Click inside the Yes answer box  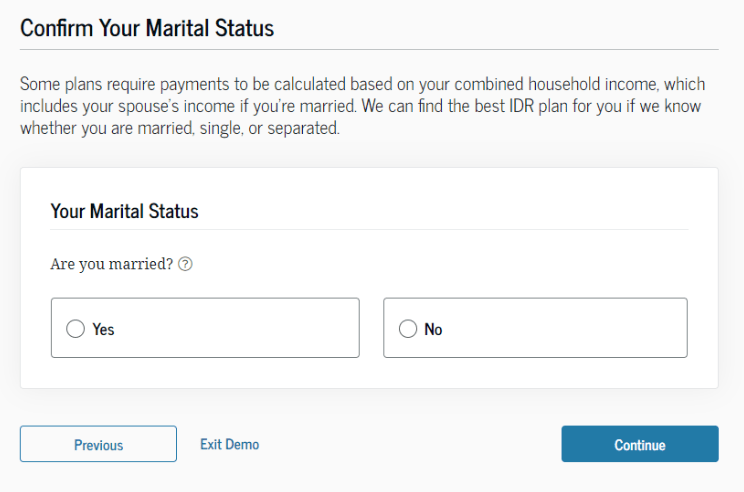pos(230,328)
